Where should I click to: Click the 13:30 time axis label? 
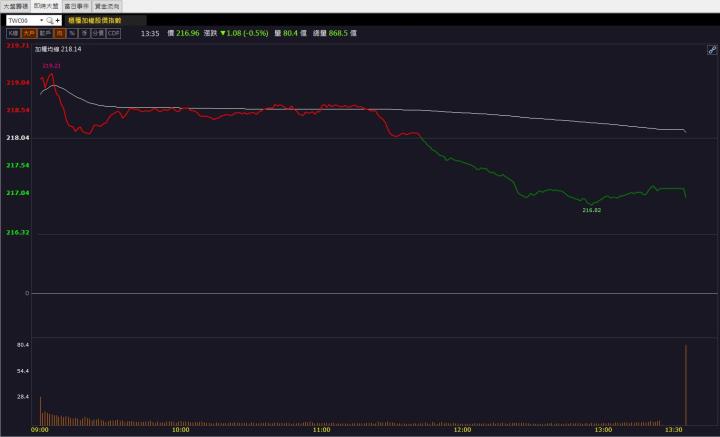pos(674,430)
